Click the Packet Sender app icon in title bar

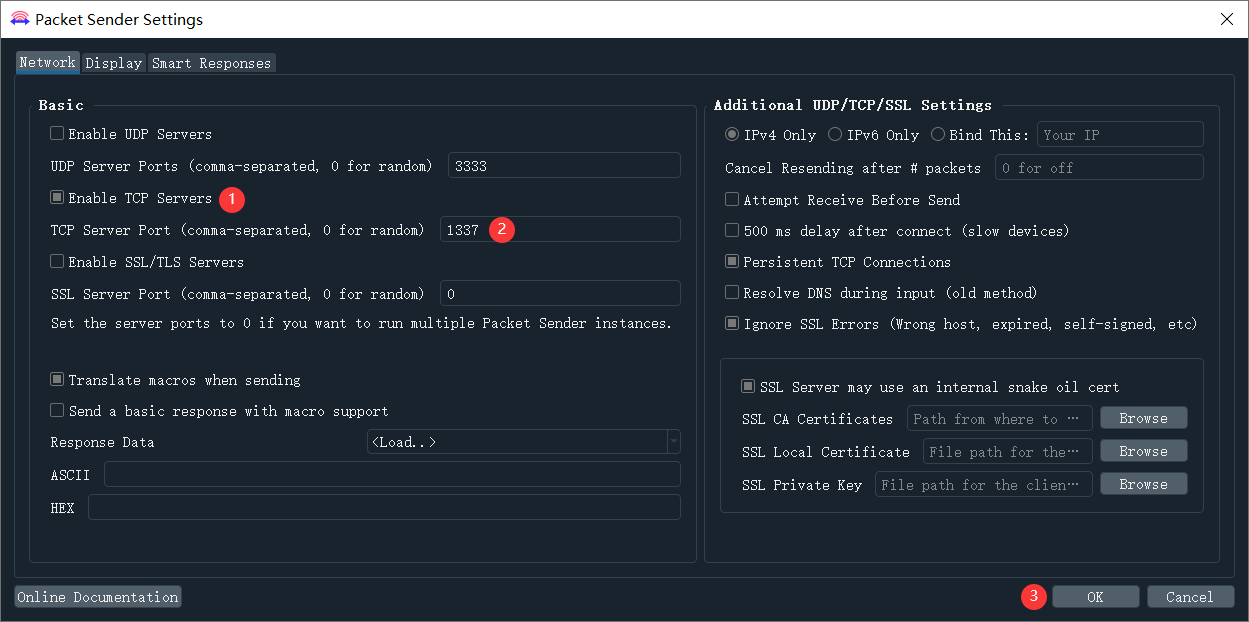point(19,19)
